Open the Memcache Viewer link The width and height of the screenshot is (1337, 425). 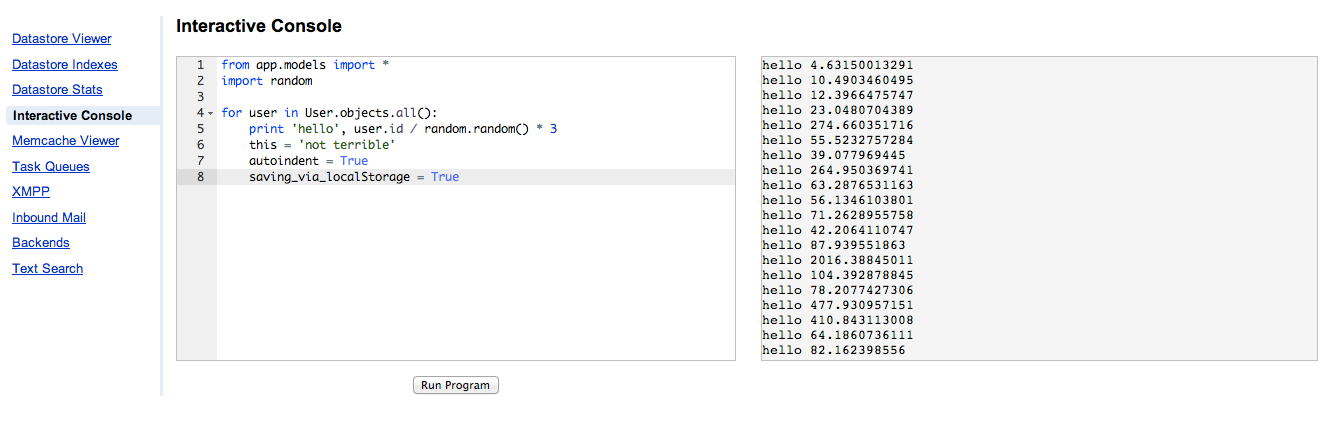(66, 141)
